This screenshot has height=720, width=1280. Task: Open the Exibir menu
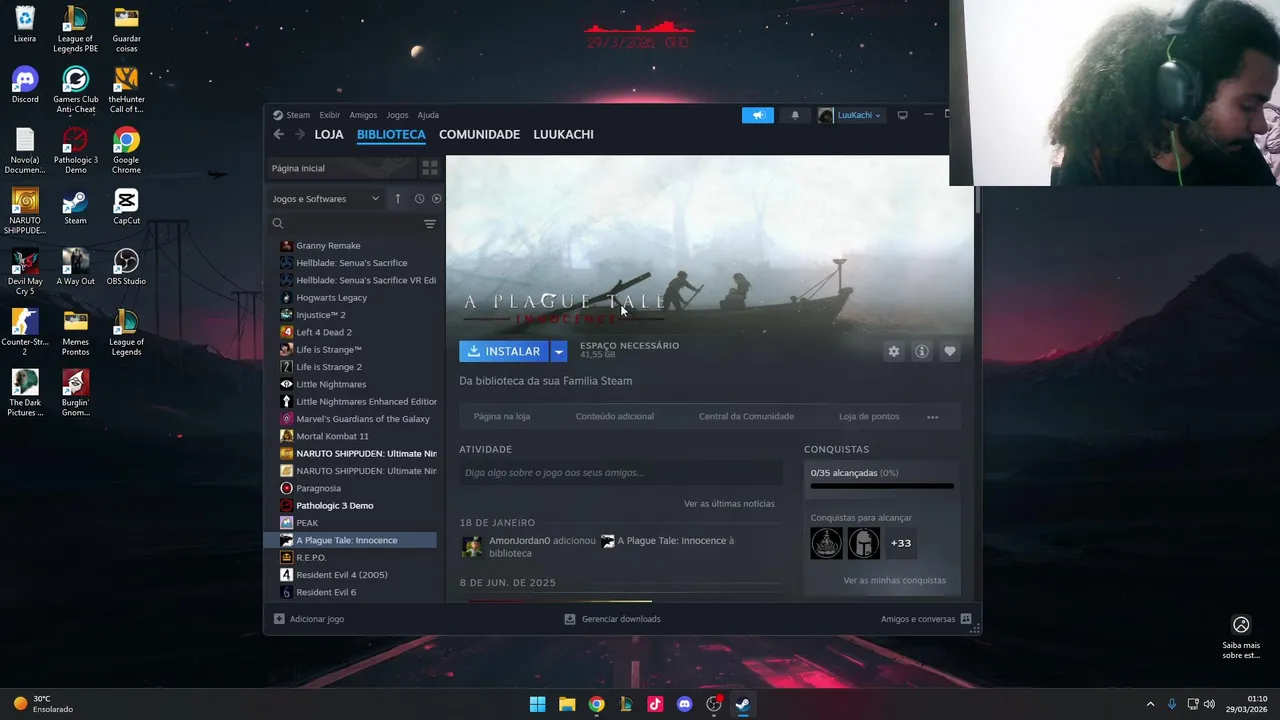pos(330,115)
